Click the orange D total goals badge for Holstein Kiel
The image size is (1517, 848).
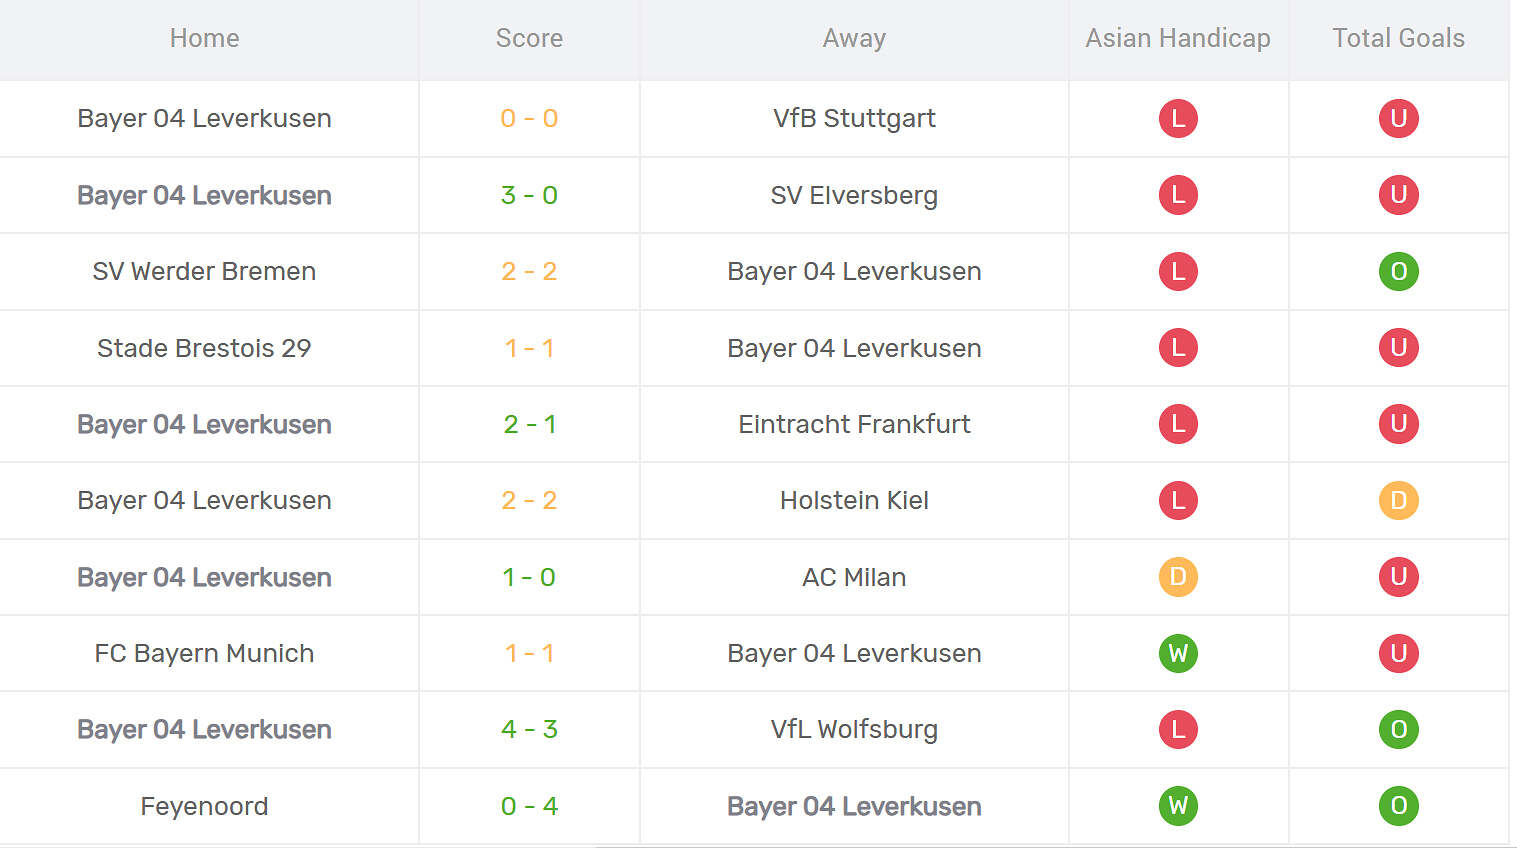pyautogui.click(x=1398, y=500)
